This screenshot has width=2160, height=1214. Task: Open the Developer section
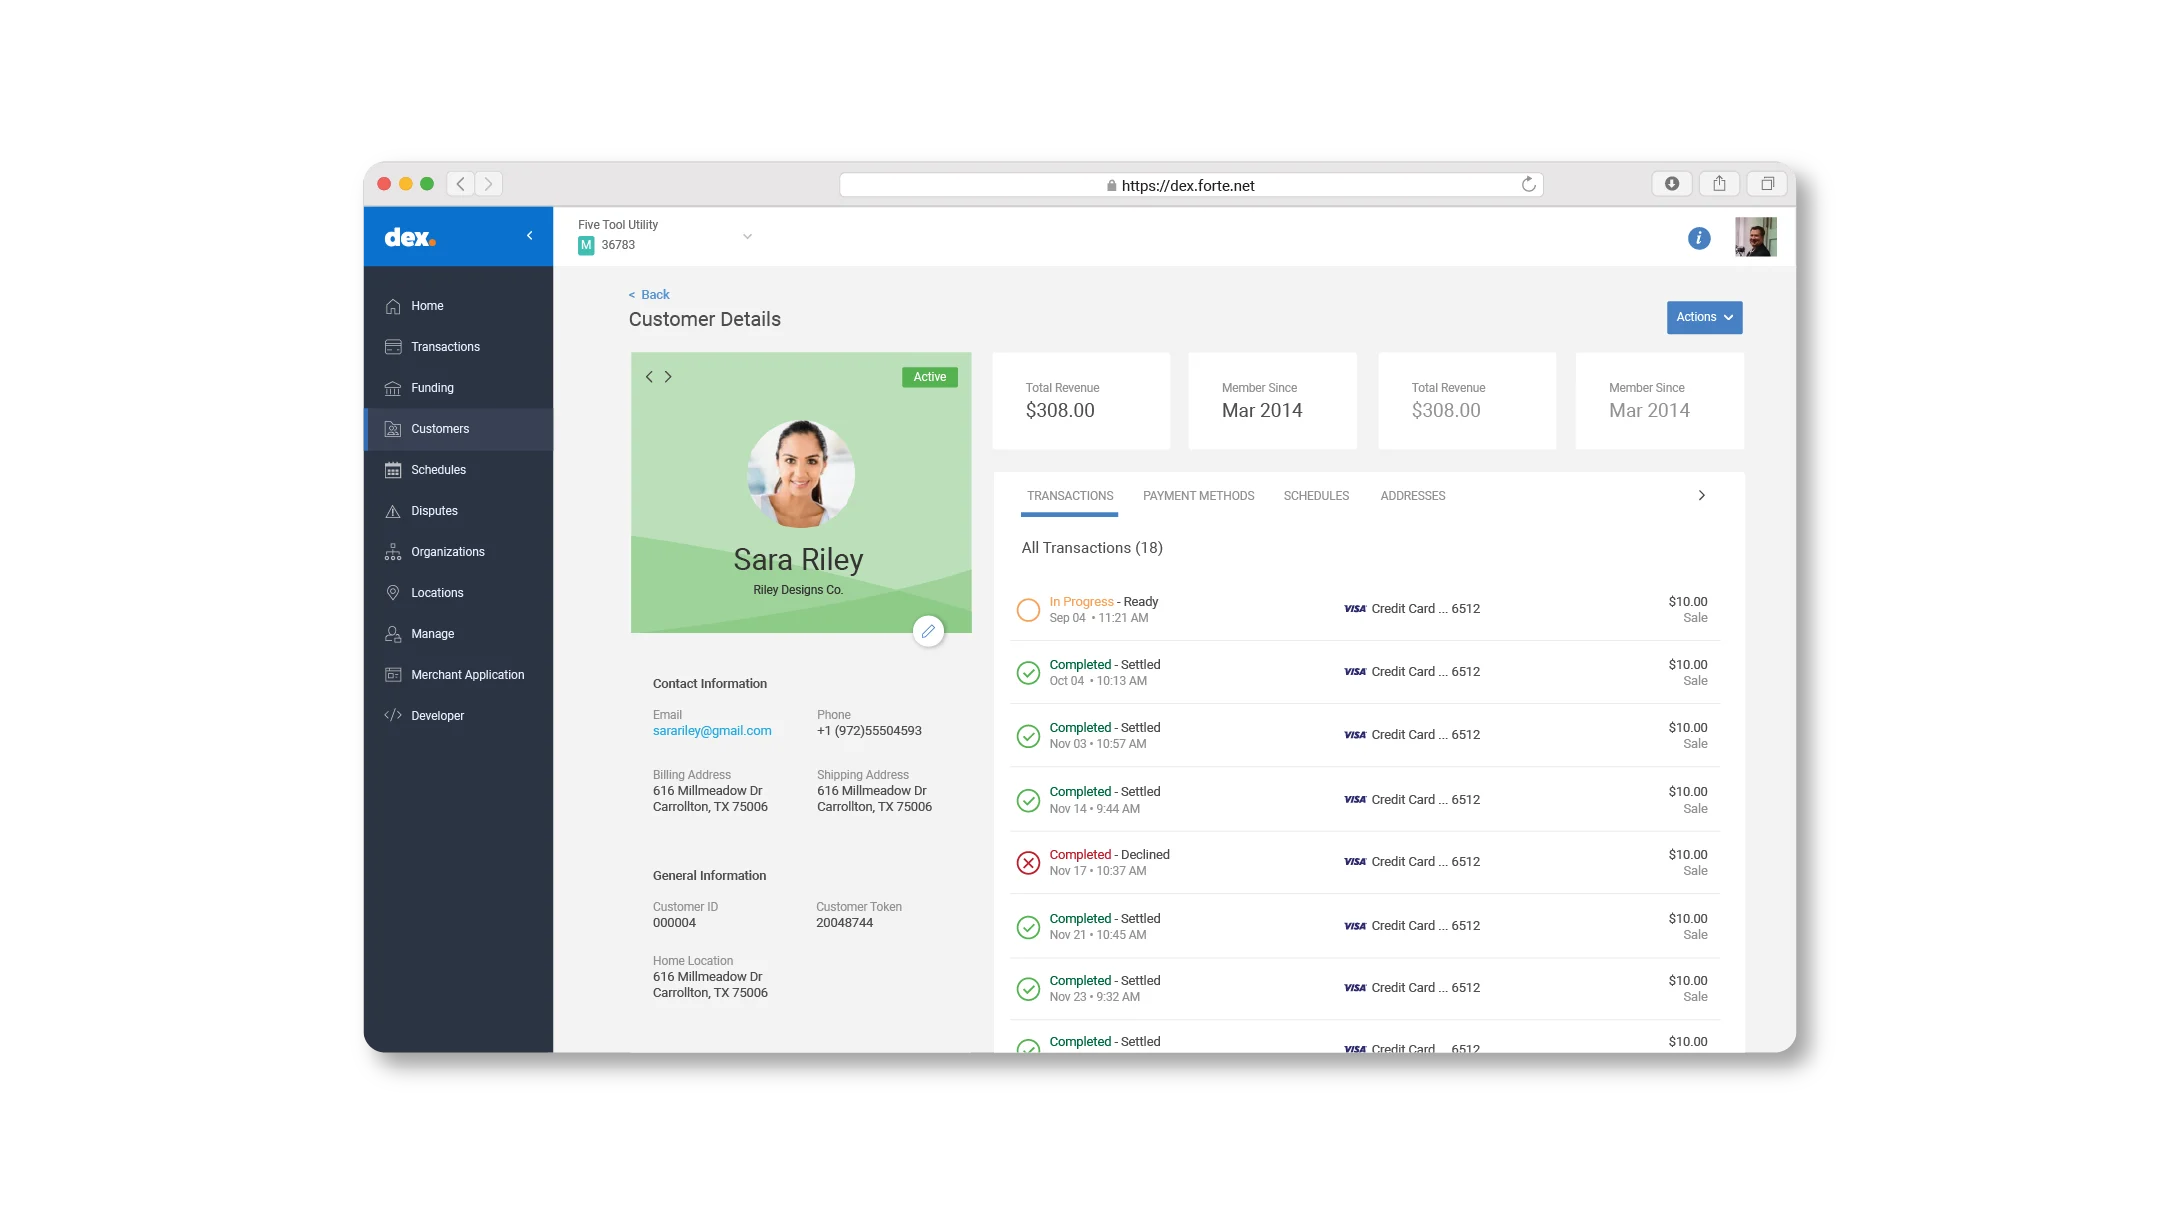click(x=437, y=715)
